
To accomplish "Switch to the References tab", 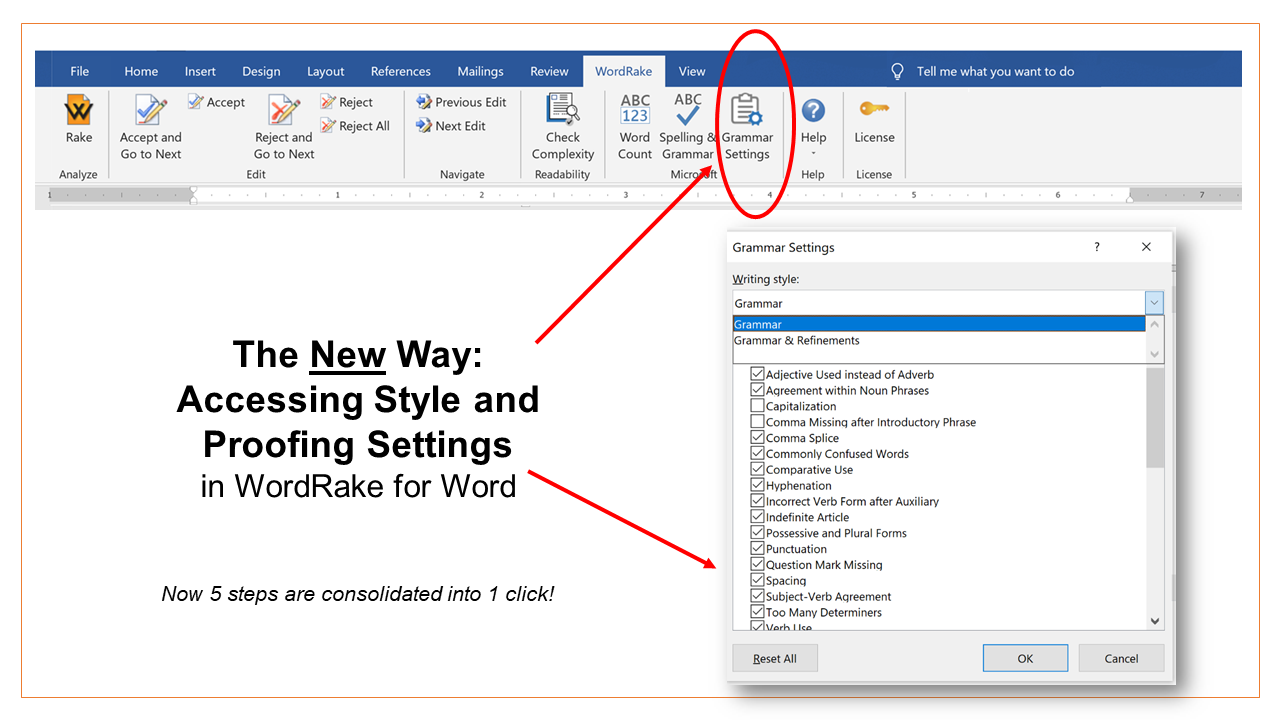I will tap(401, 71).
